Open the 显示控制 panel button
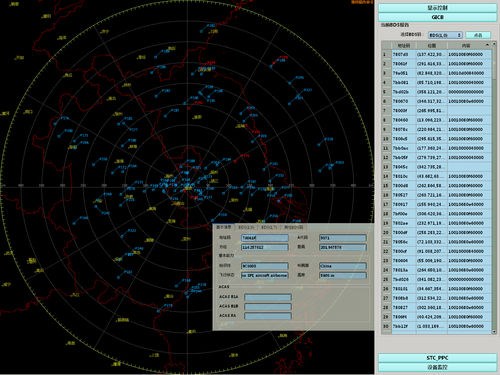Screen dimensions: 500x375 437,8
